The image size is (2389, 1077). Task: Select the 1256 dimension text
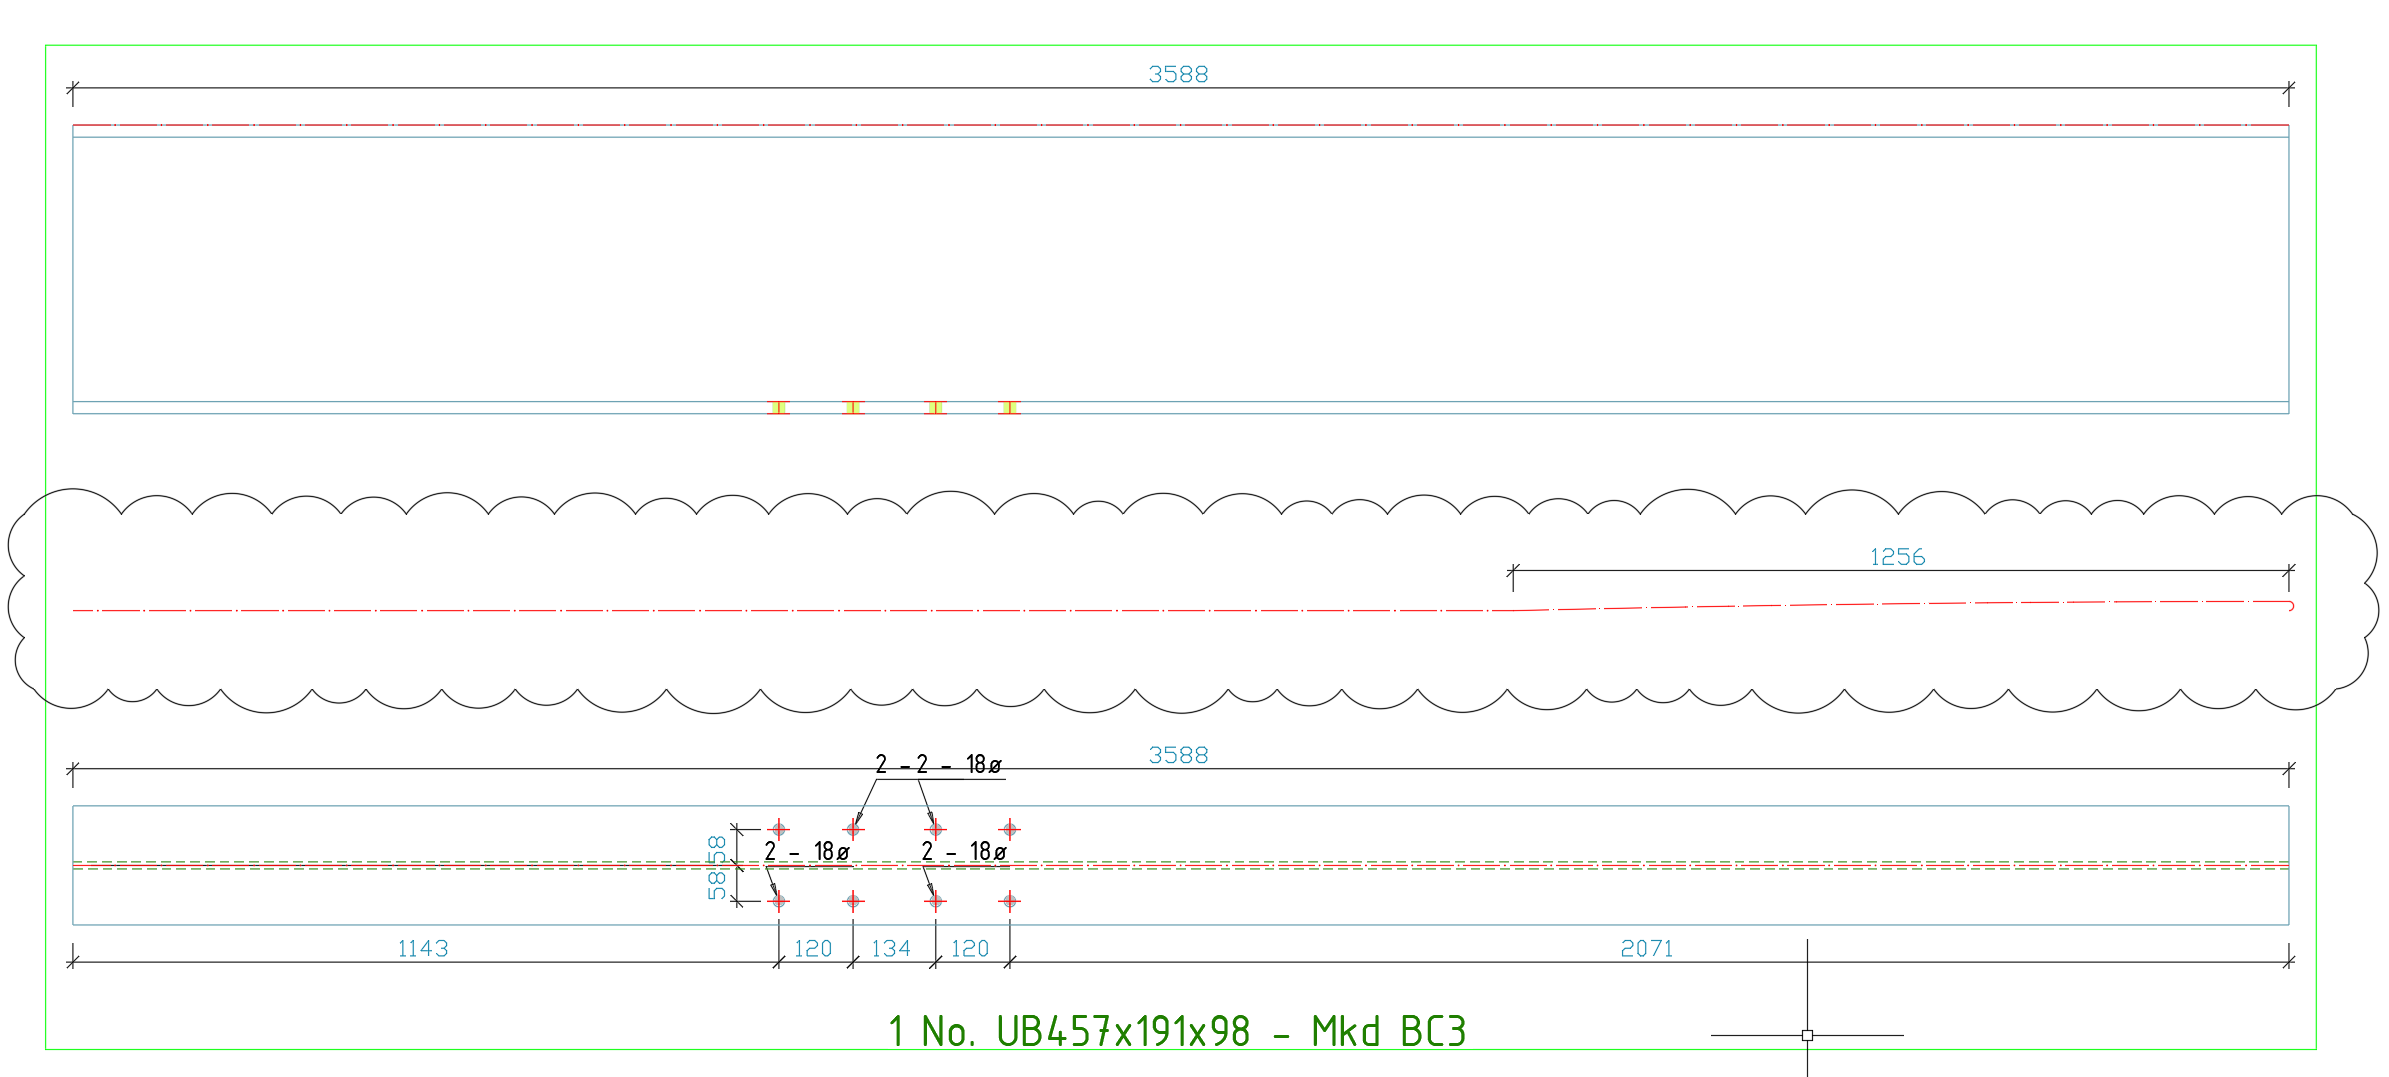pos(1897,557)
